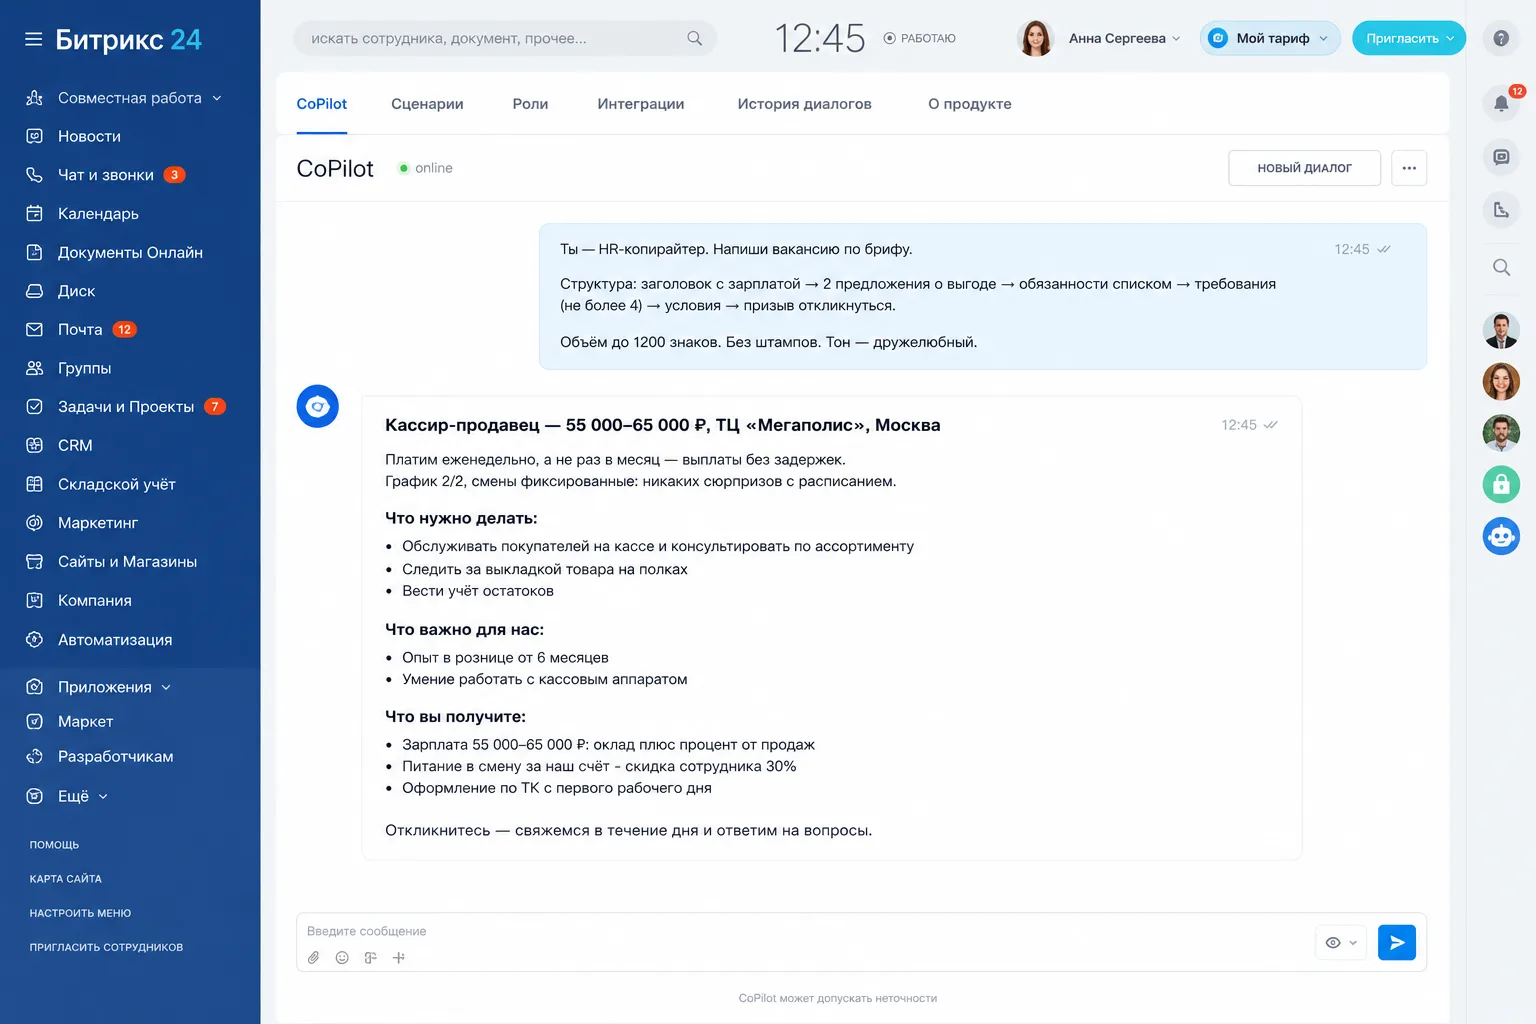The image size is (1536, 1024).
Task: Open the eye visibility dropdown in message box
Action: click(x=1340, y=942)
